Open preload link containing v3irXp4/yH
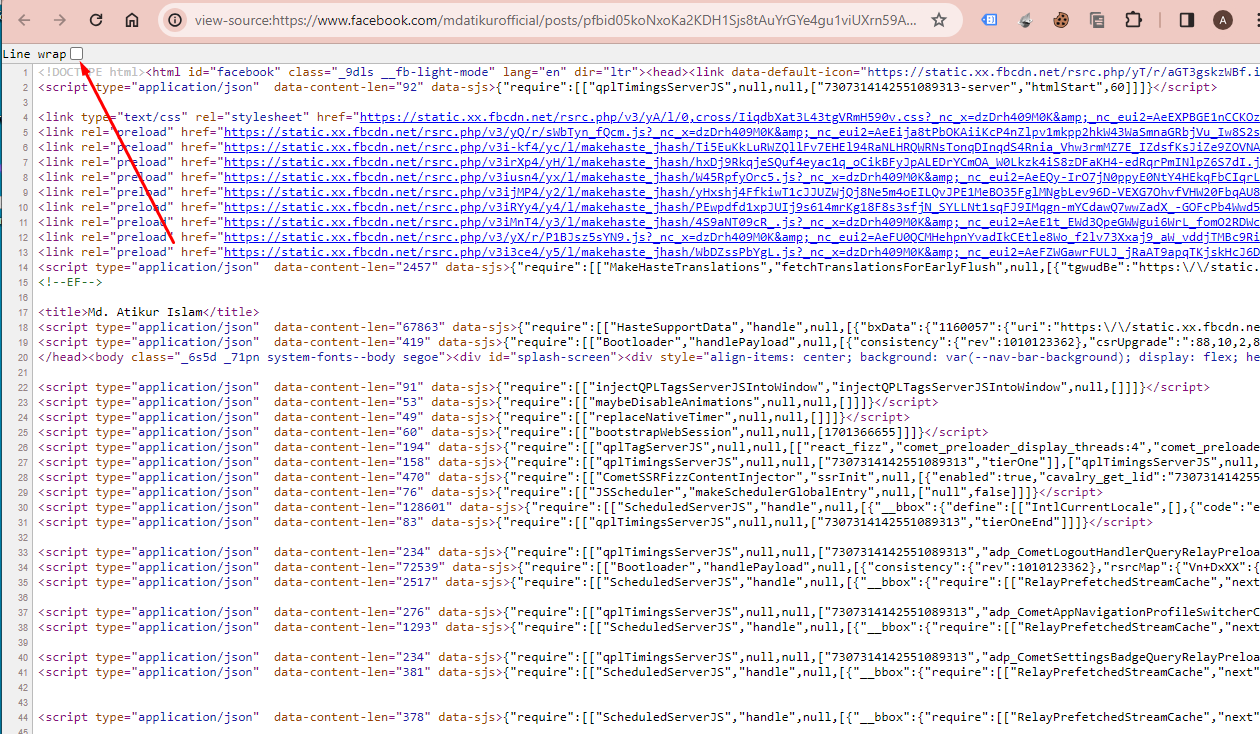 point(741,162)
